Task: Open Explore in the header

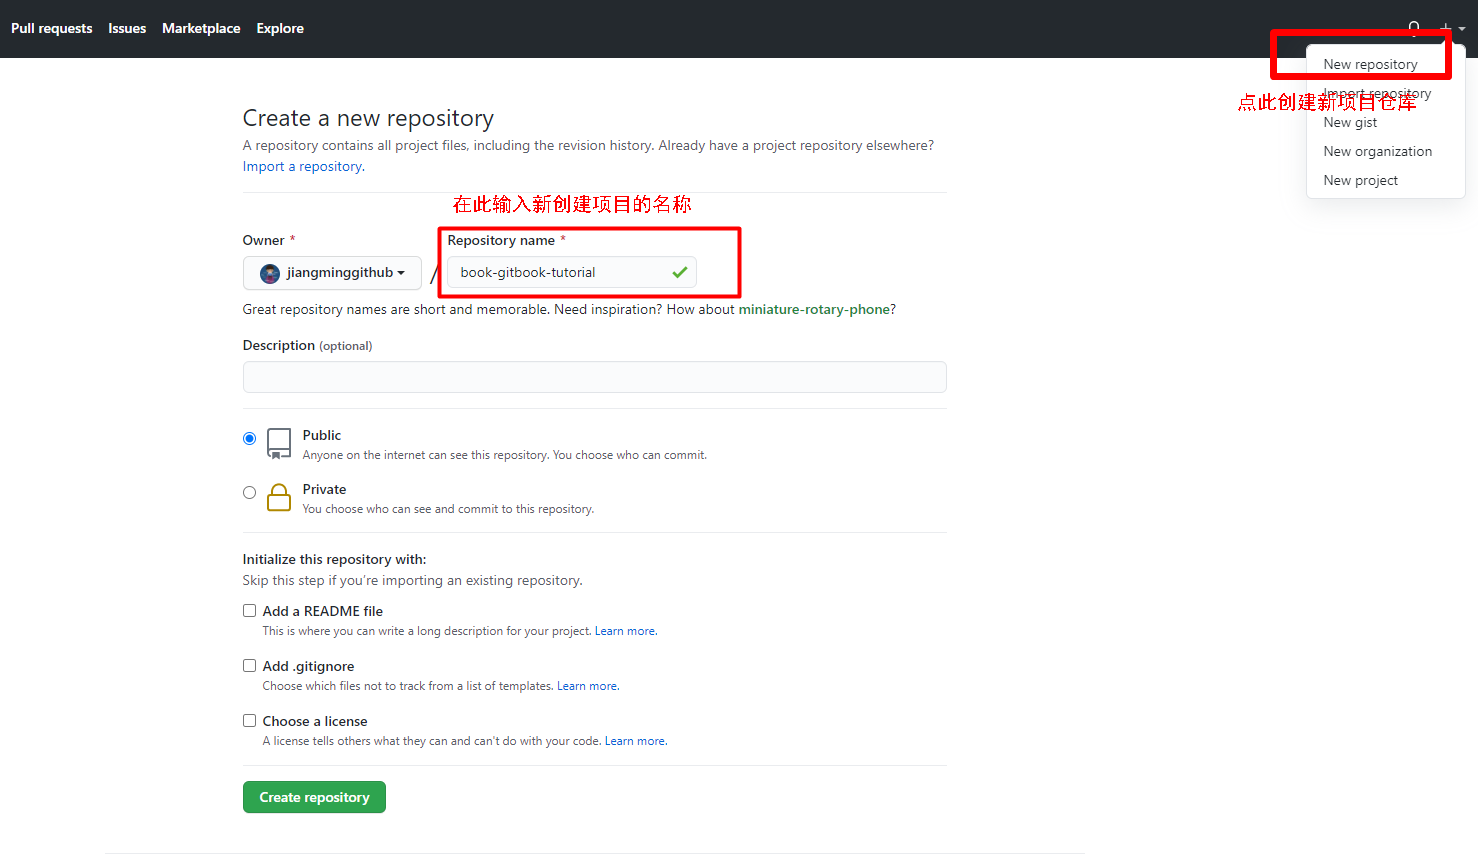Action: [x=280, y=28]
